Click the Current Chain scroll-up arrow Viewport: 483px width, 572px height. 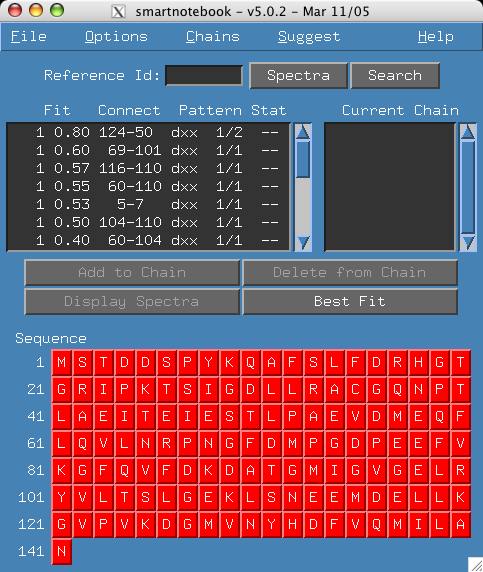click(x=468, y=133)
